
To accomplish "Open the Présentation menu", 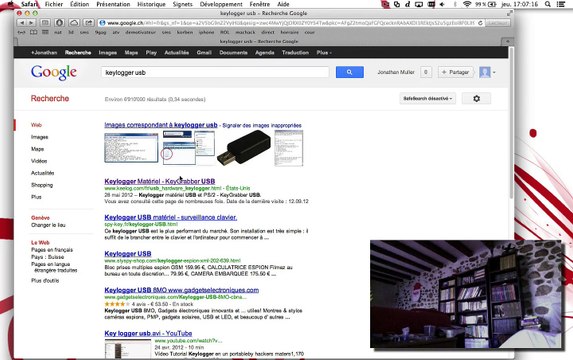I will pyautogui.click(x=113, y=4).
